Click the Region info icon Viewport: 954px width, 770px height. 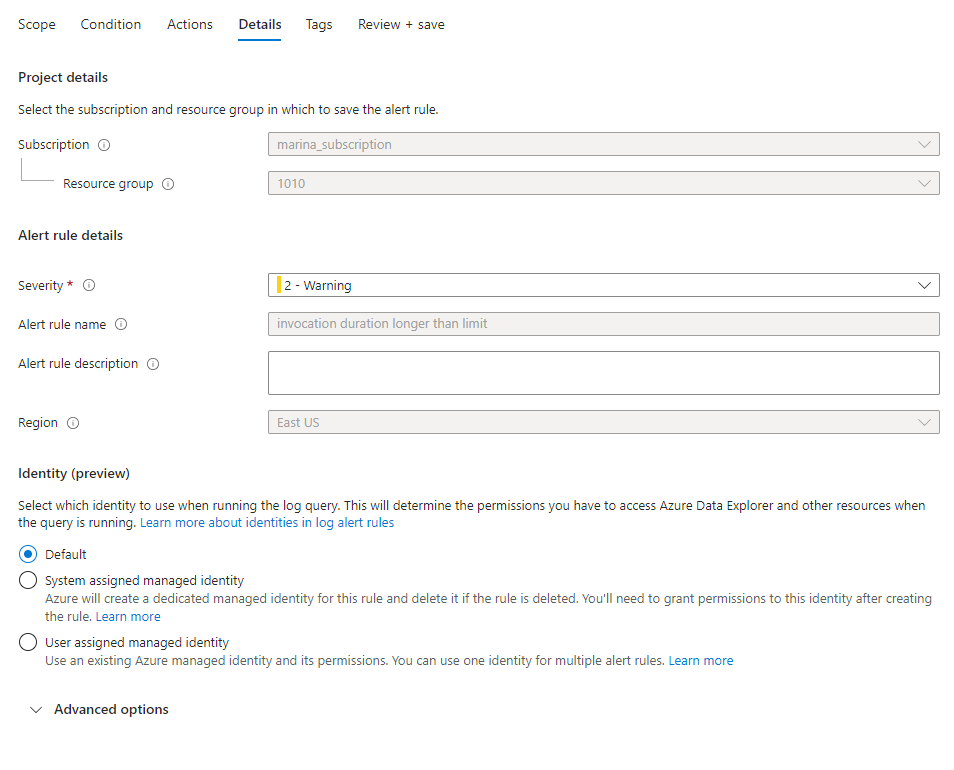click(73, 423)
